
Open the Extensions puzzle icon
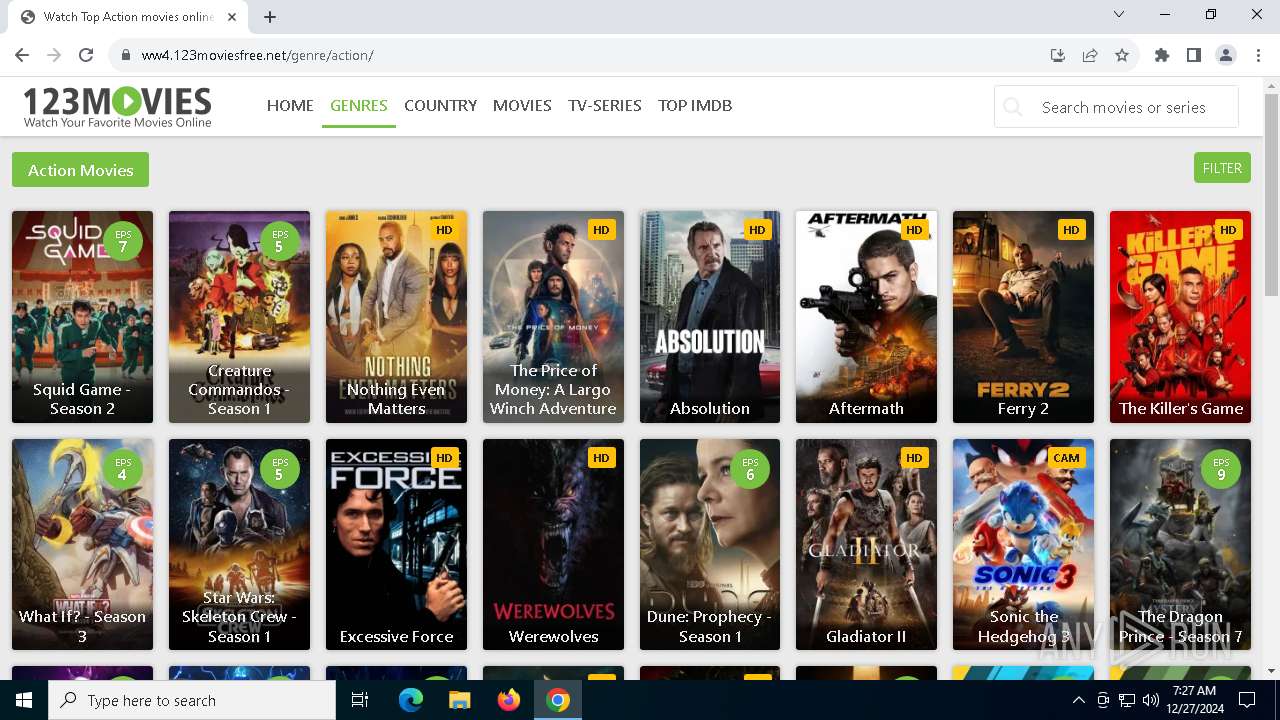pyautogui.click(x=1162, y=55)
